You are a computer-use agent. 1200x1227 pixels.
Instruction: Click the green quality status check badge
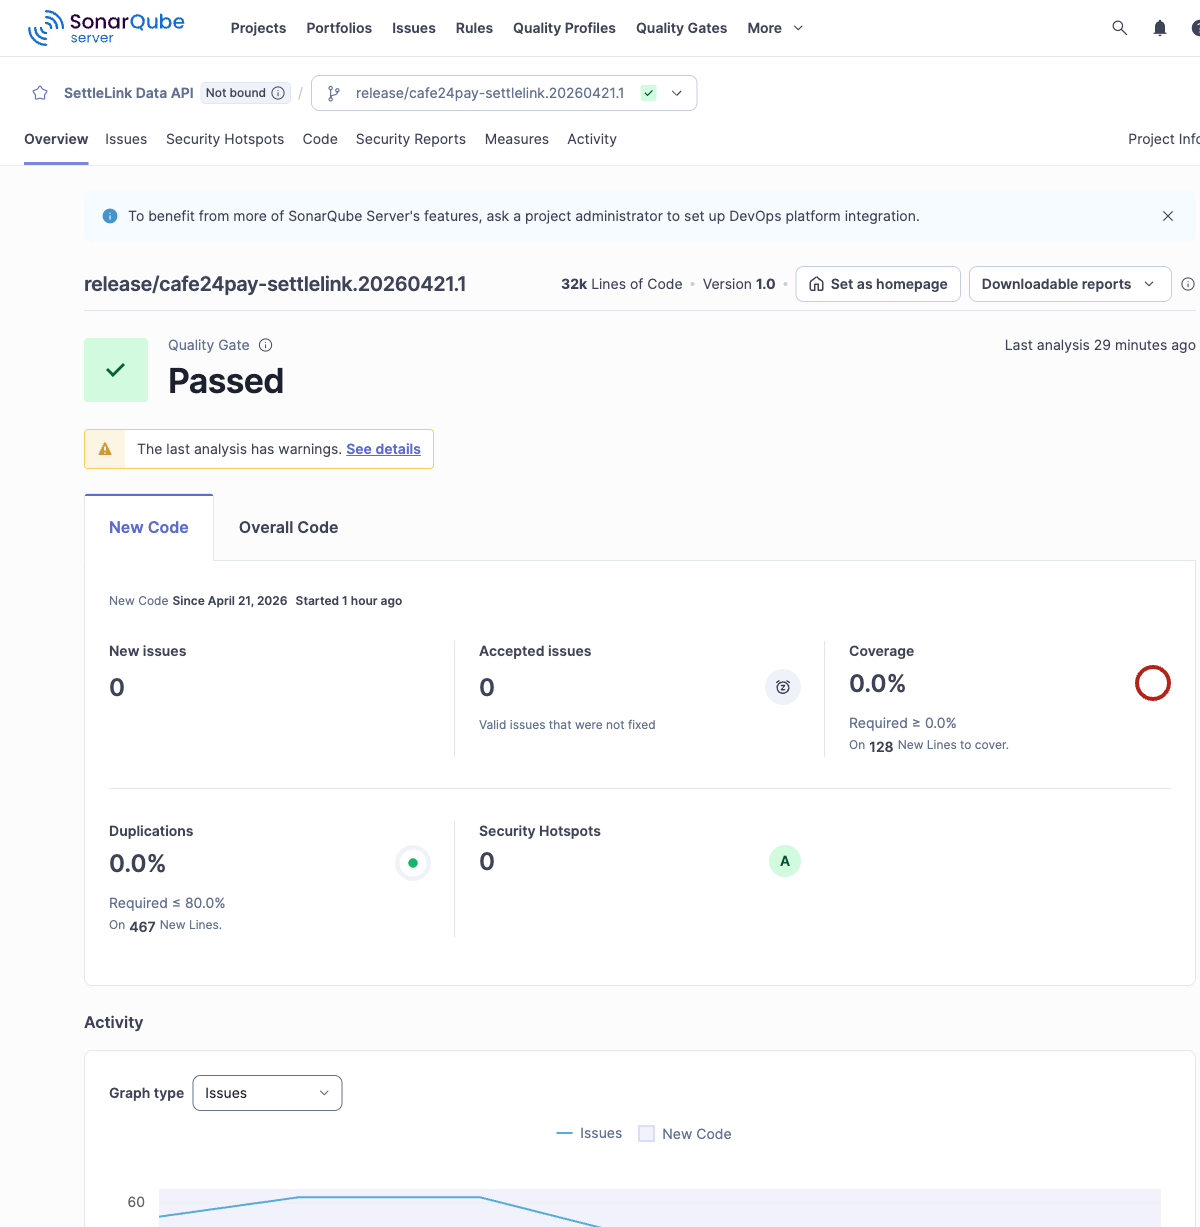[649, 93]
